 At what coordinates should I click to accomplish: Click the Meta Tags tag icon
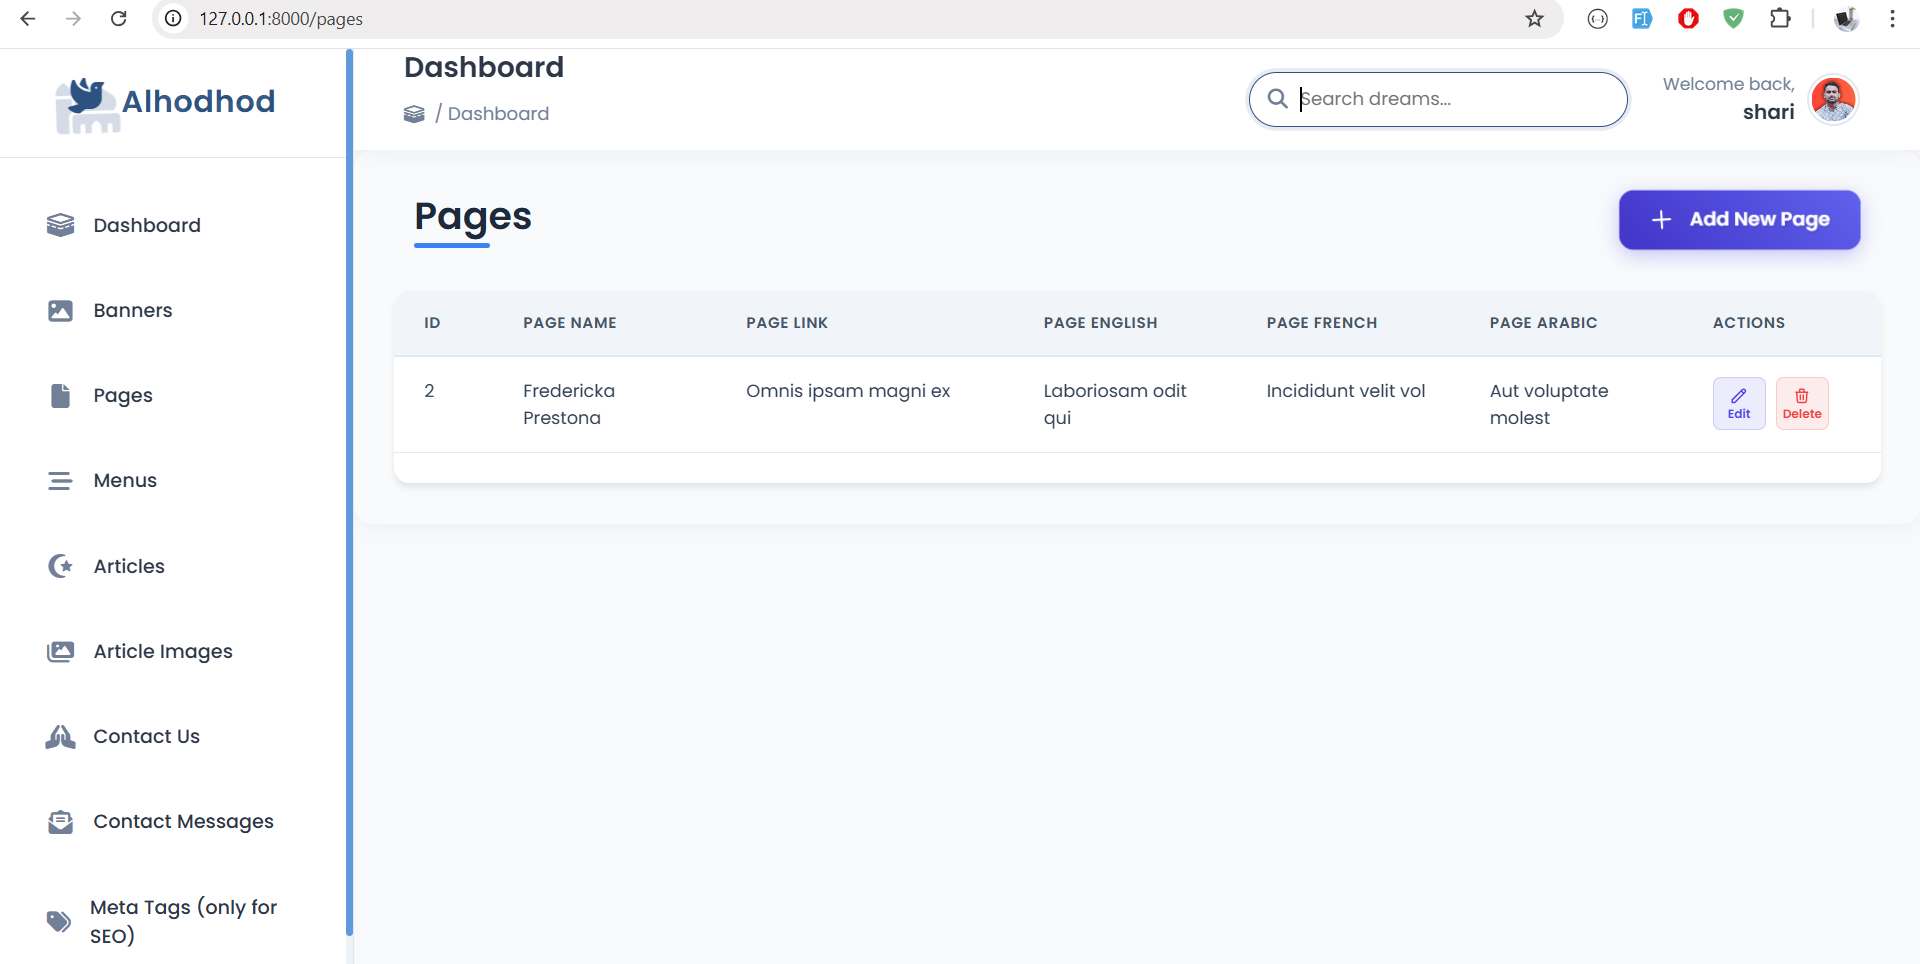pos(59,921)
